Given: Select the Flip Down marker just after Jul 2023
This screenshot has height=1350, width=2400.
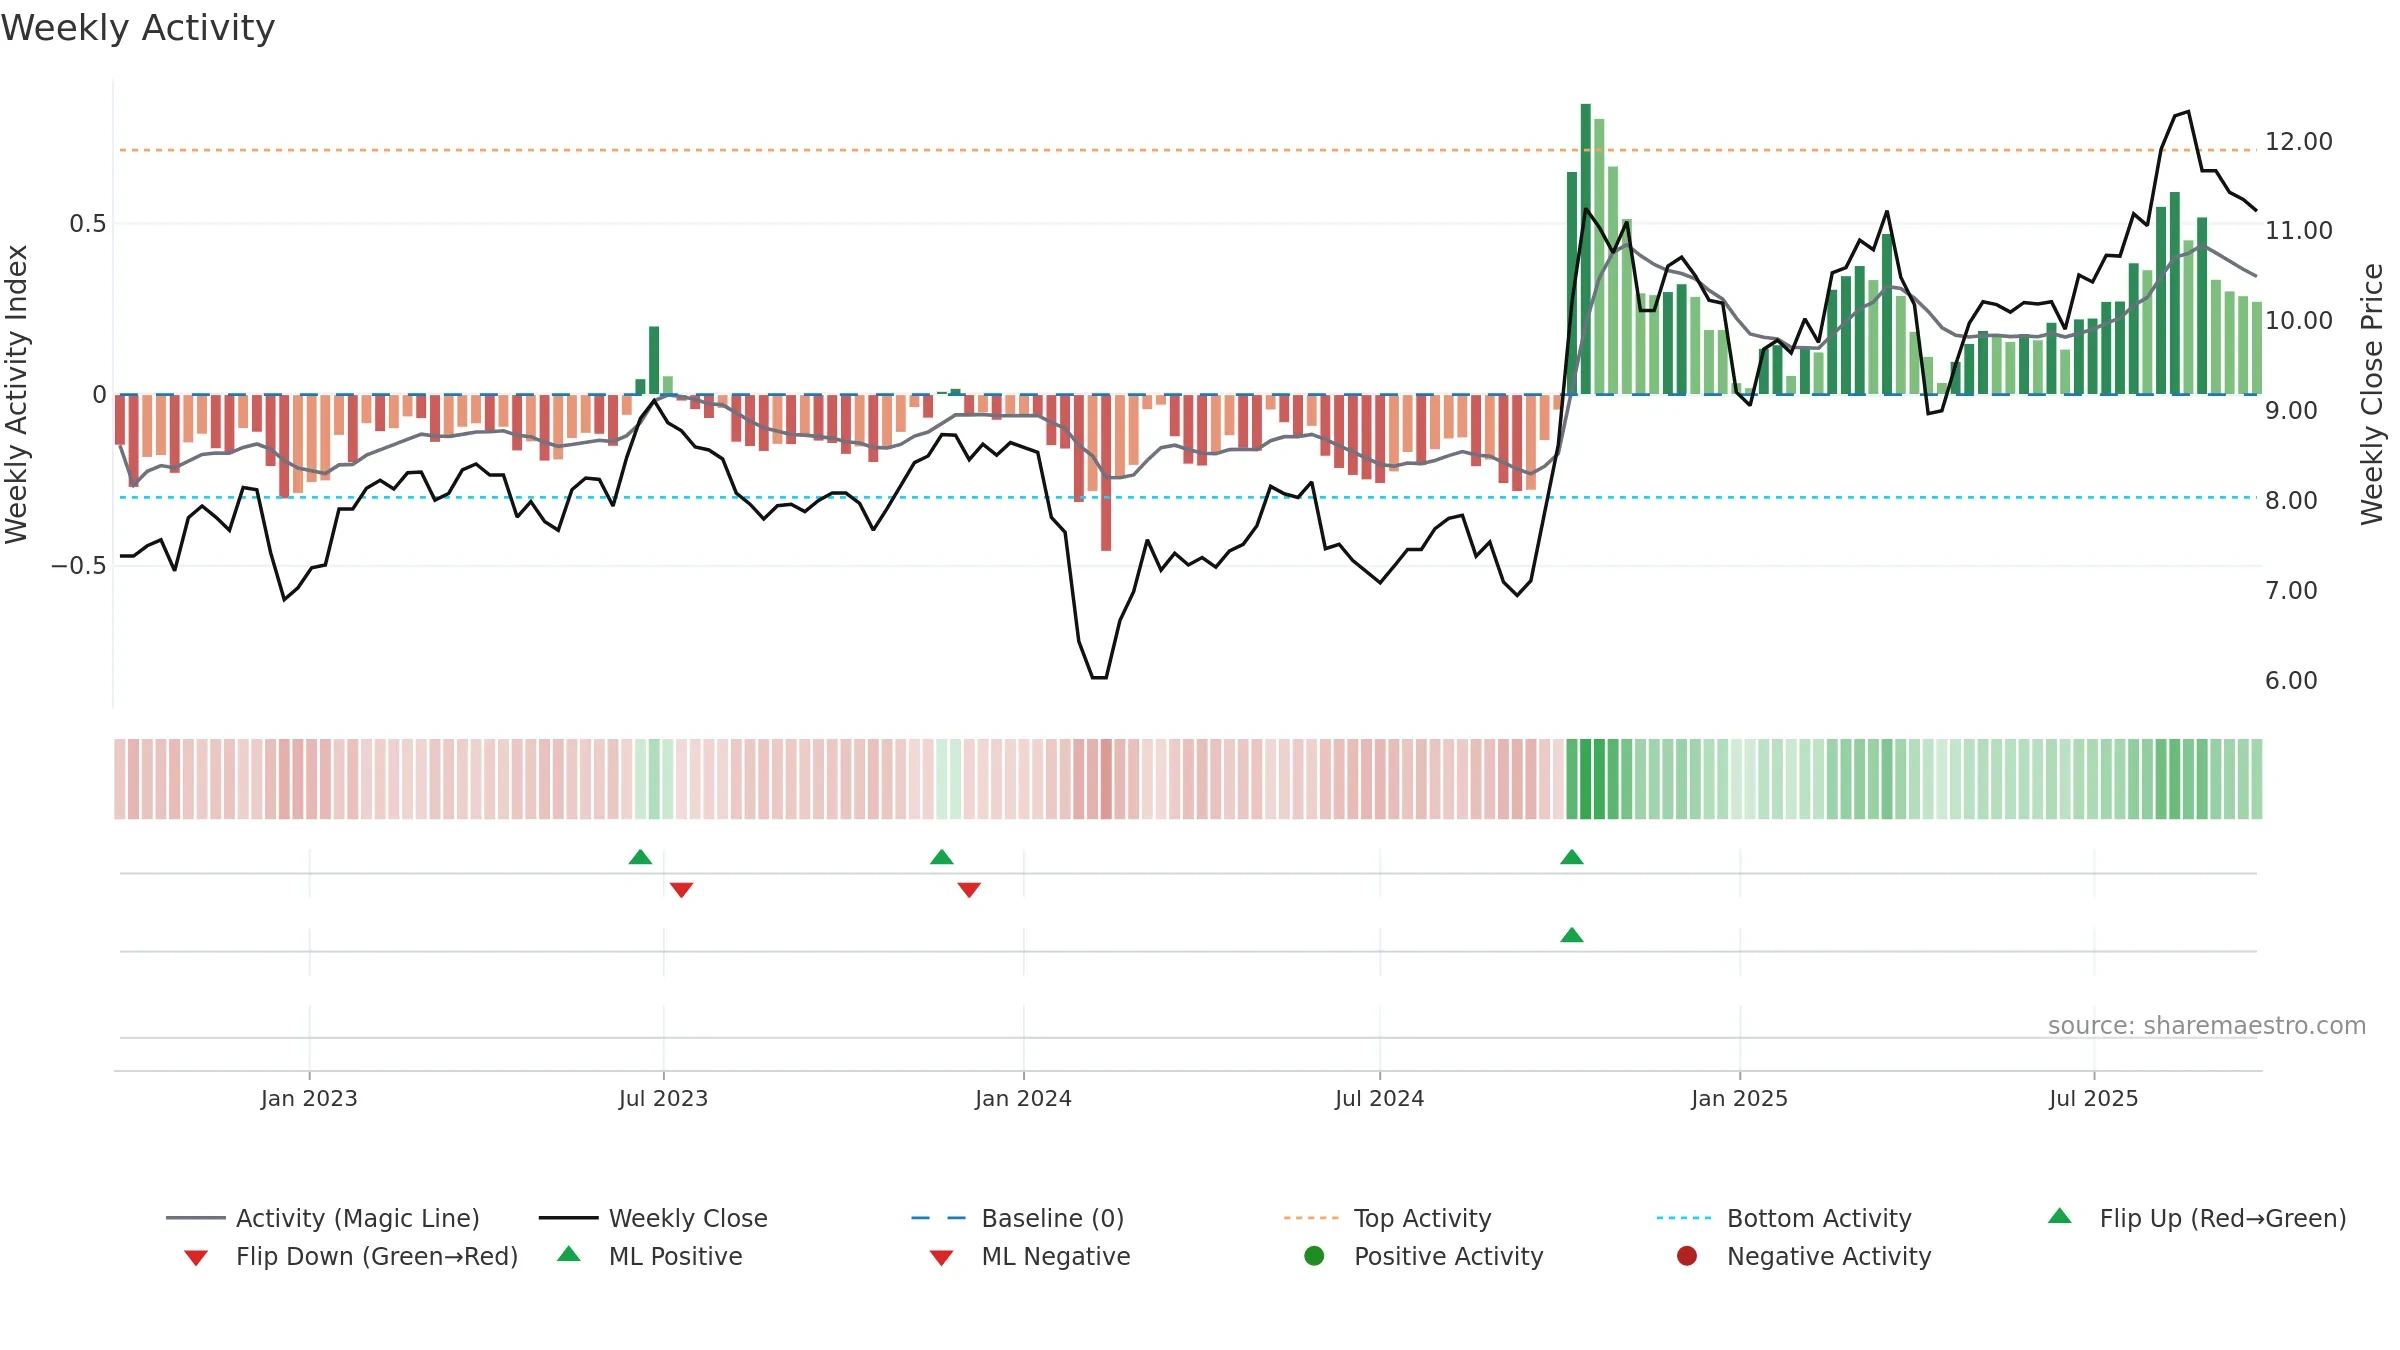Looking at the screenshot, I should point(682,890).
